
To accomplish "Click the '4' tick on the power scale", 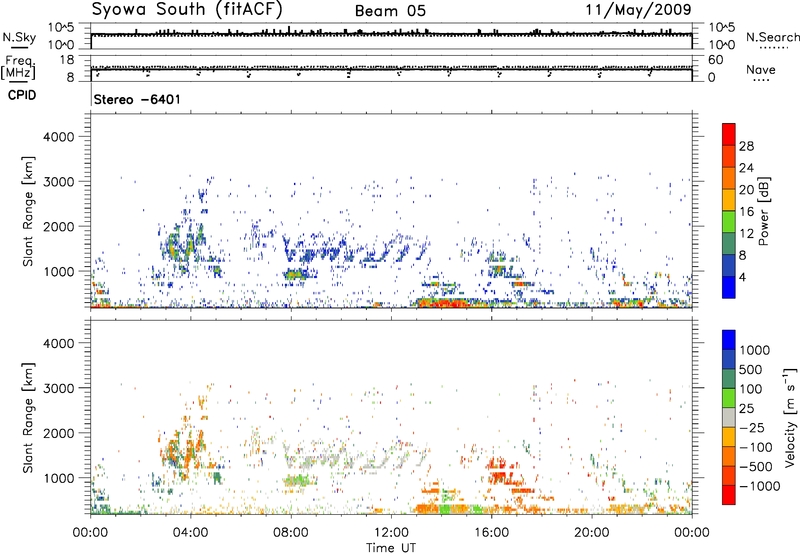I will tap(743, 277).
